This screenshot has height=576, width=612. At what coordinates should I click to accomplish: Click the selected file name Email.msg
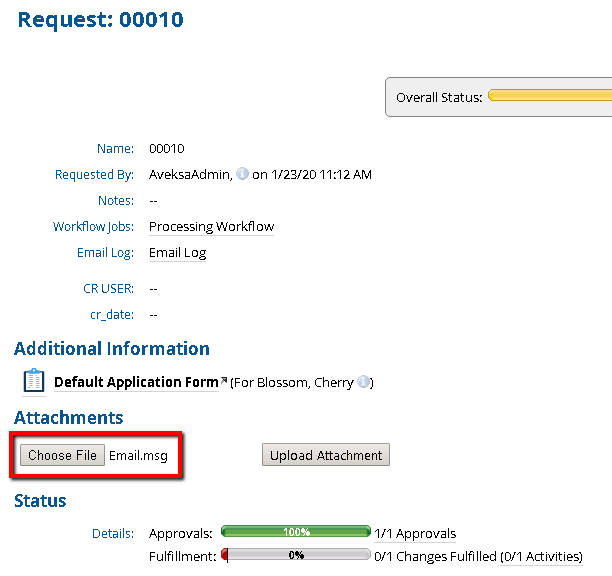(x=138, y=455)
